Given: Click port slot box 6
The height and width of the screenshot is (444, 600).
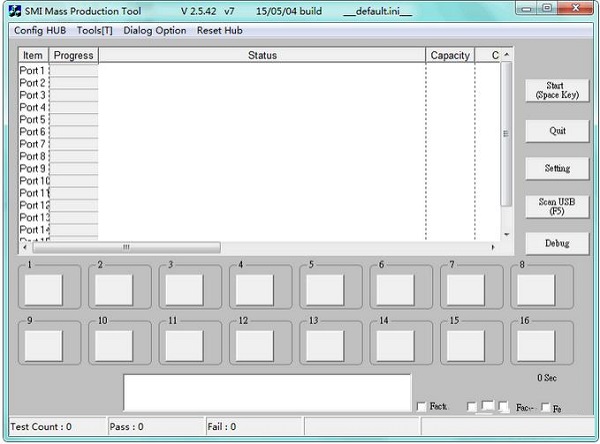Looking at the screenshot, I should pos(395,290).
